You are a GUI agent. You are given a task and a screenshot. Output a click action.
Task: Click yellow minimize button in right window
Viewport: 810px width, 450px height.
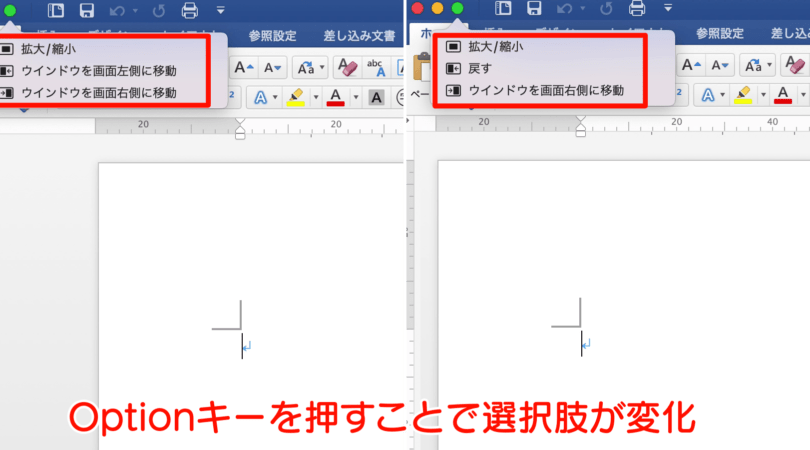(438, 8)
